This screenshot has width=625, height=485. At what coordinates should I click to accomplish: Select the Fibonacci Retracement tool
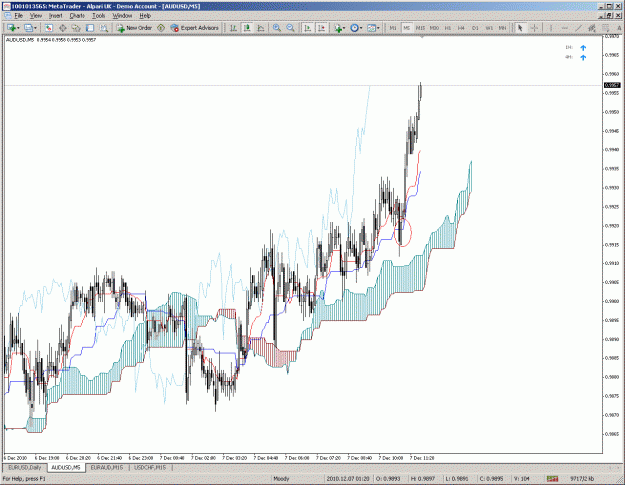606,28
